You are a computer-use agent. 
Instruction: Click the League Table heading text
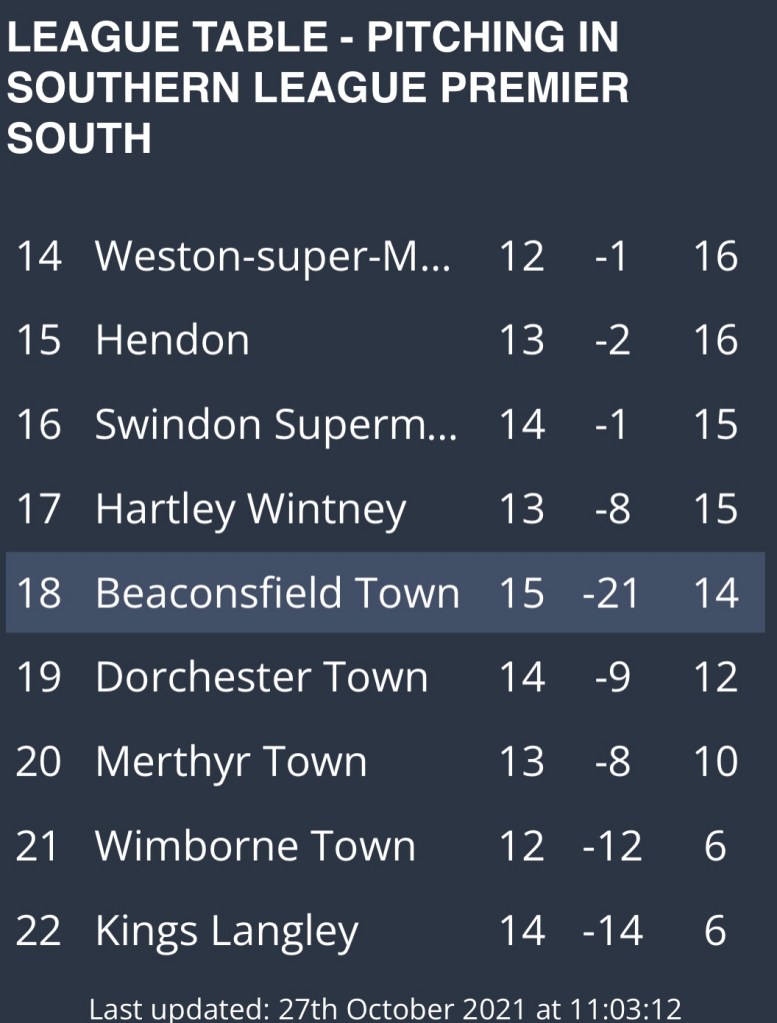pos(318,89)
